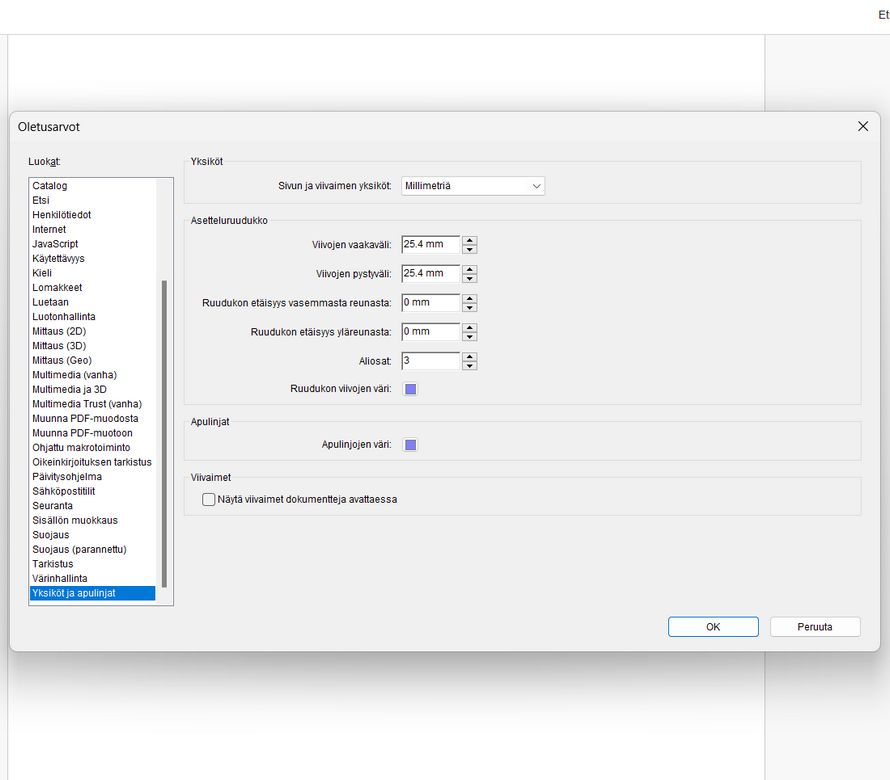Select Värinhallinta category
890x780 pixels.
pyautogui.click(x=93, y=578)
